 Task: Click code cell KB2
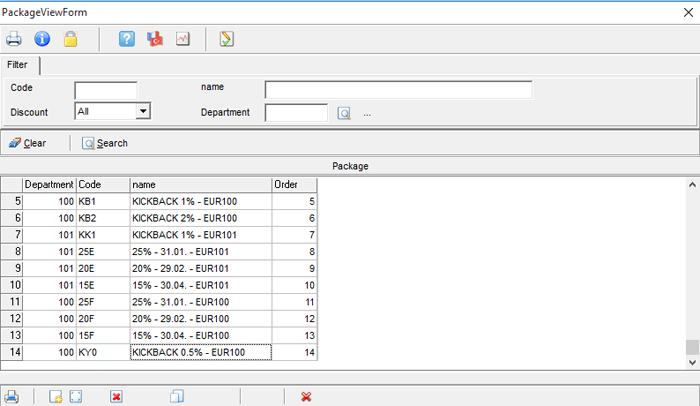point(103,218)
